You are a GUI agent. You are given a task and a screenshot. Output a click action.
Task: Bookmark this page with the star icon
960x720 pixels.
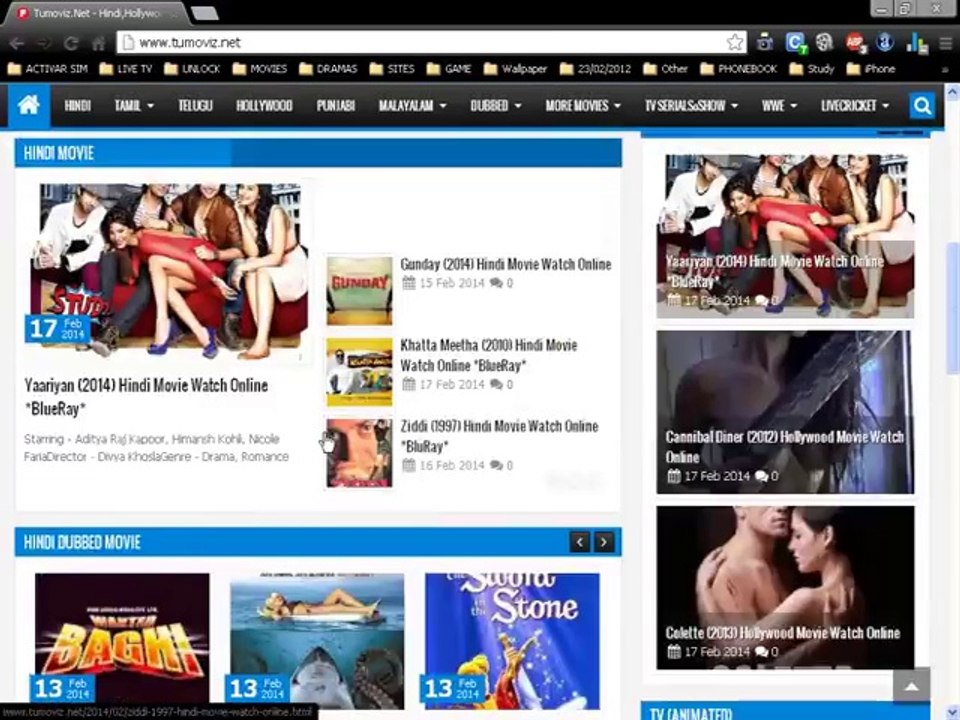[735, 42]
